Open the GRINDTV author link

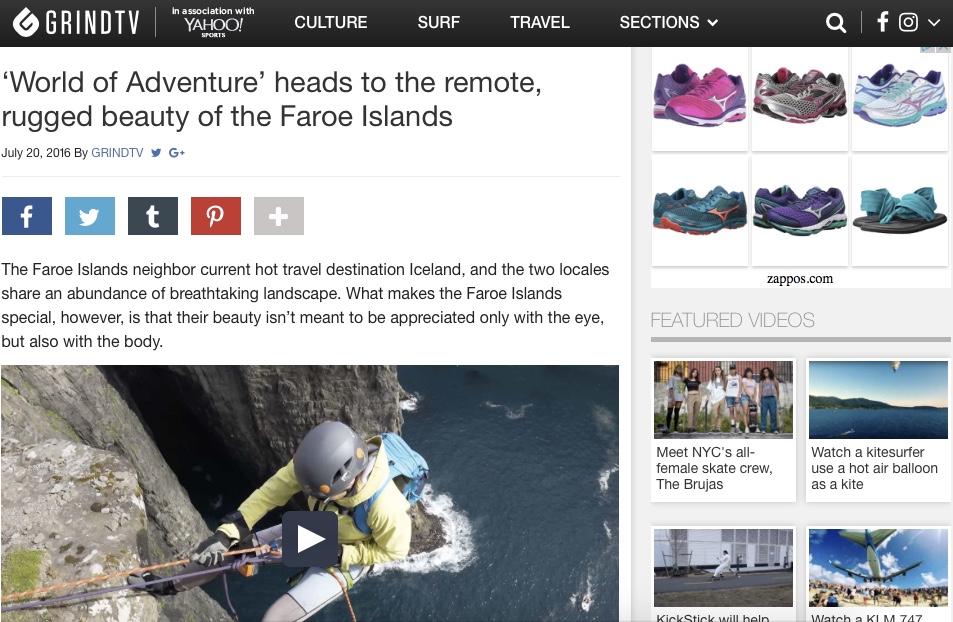117,153
